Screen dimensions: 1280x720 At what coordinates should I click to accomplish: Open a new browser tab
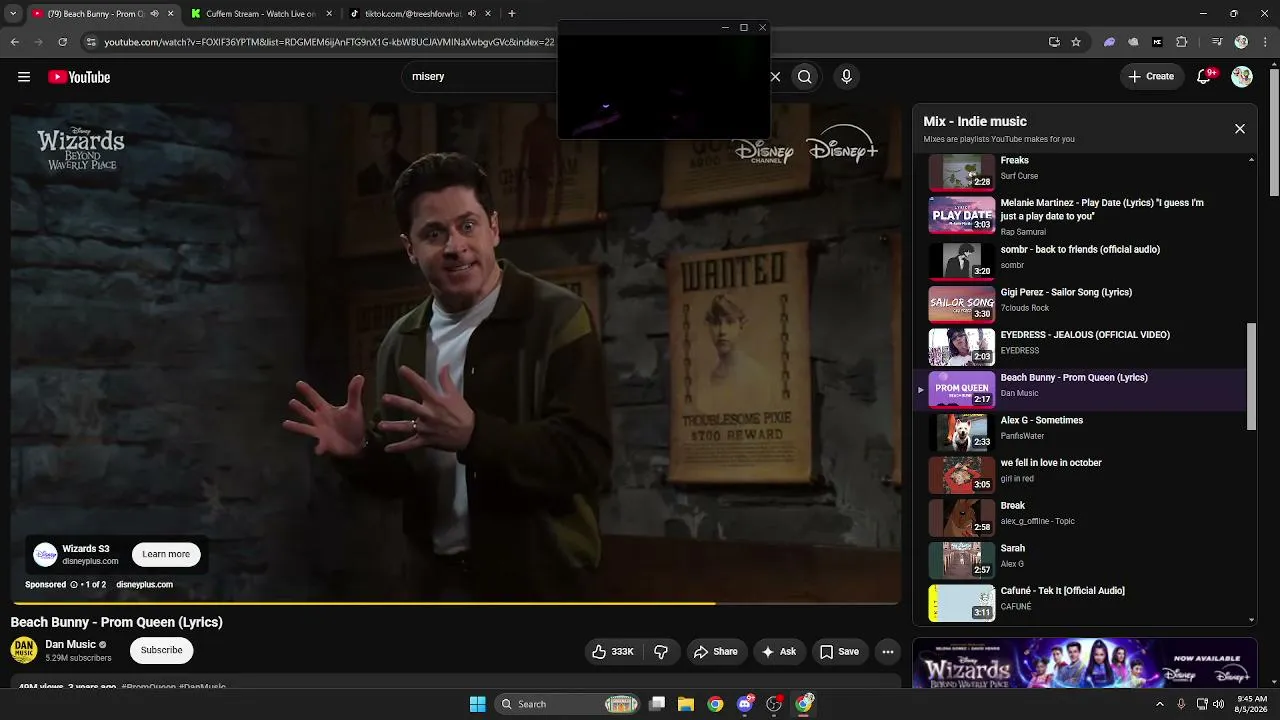[x=512, y=14]
